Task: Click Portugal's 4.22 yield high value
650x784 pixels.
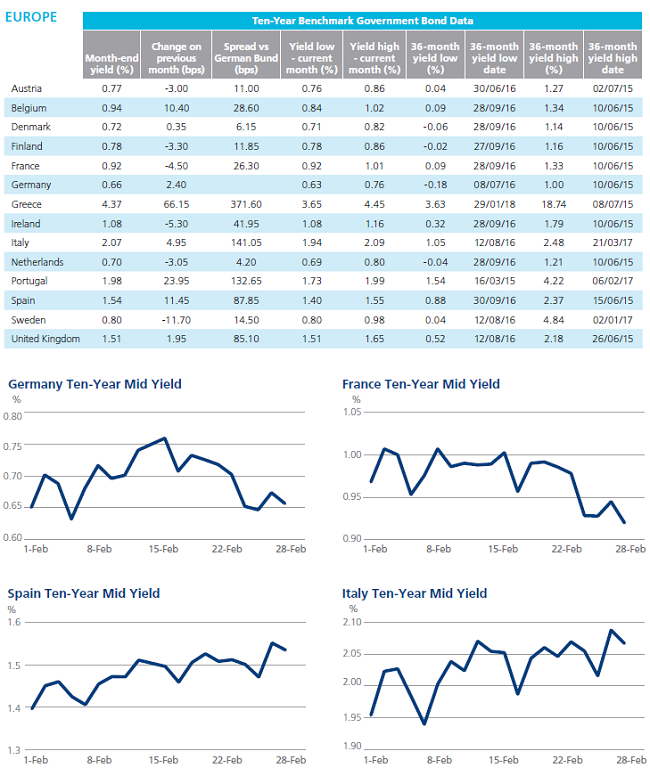Action: [553, 281]
